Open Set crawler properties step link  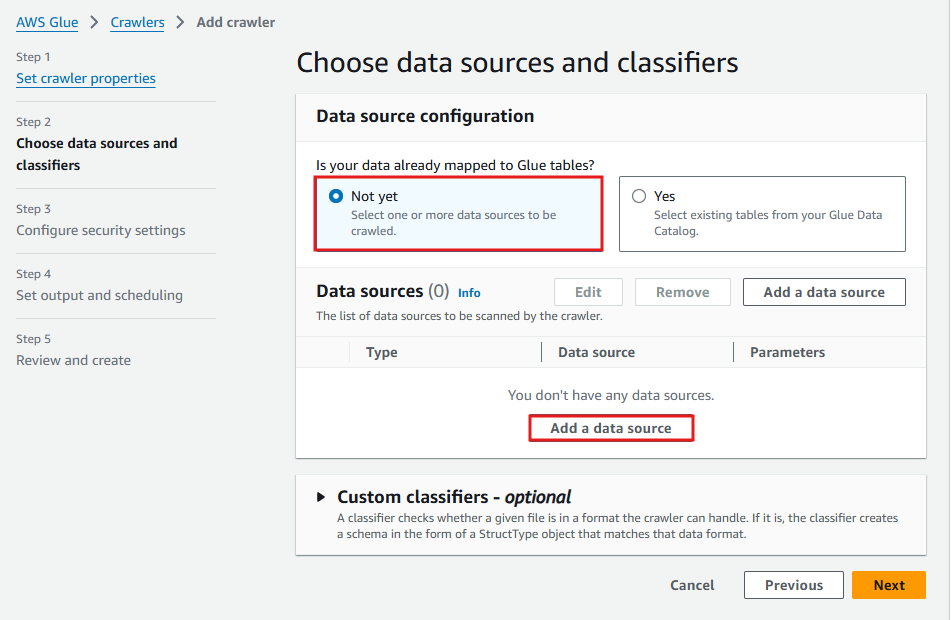(86, 78)
